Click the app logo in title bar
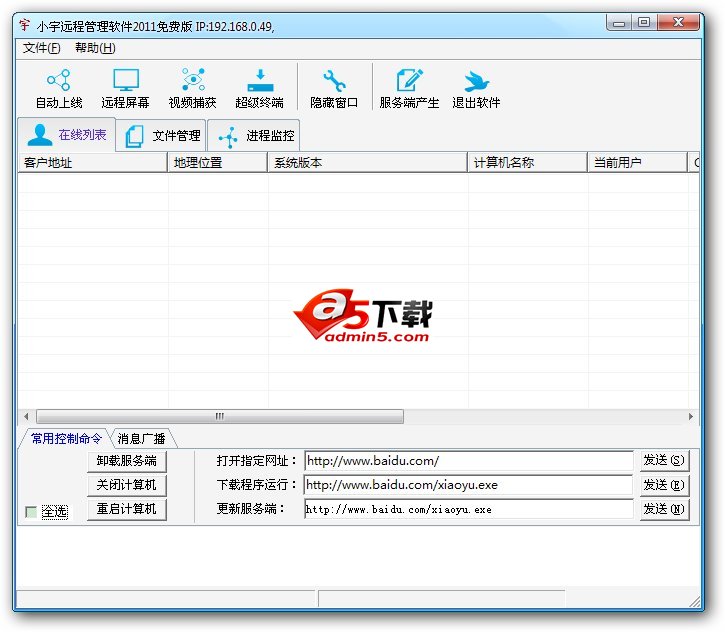Image resolution: width=725 pixels, height=632 pixels. coord(25,25)
